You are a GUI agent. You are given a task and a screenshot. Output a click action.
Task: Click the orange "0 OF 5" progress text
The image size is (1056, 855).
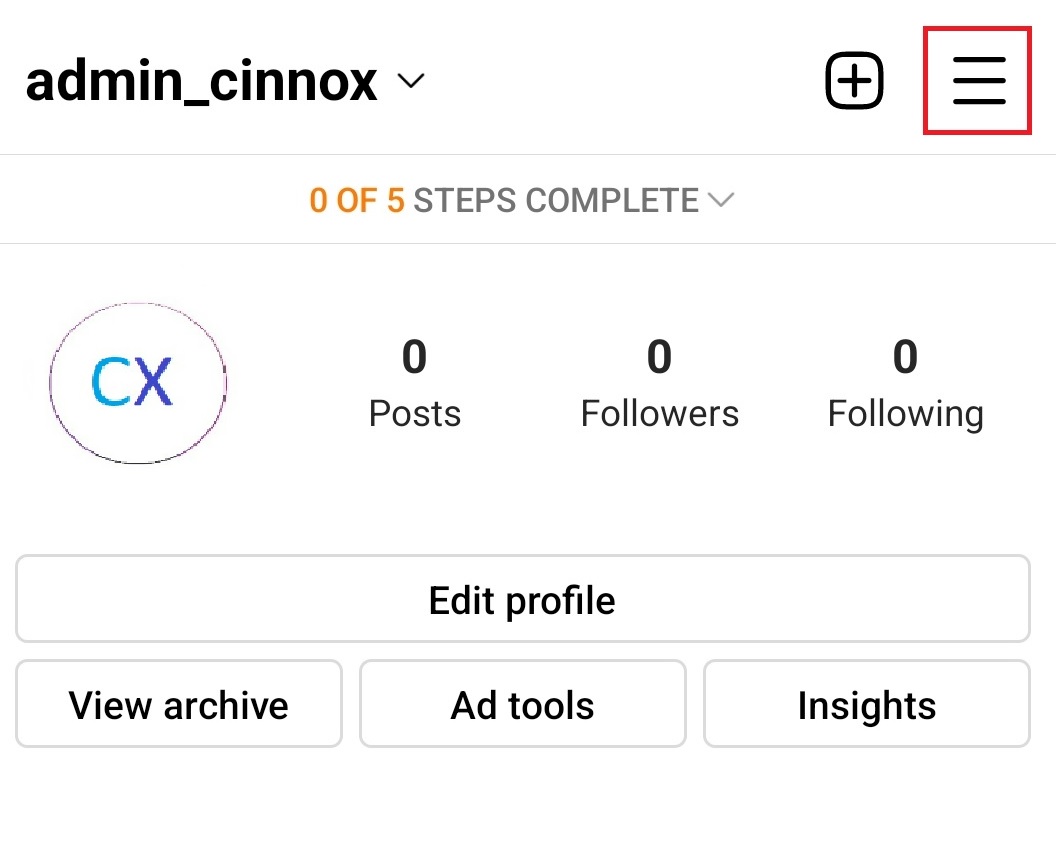(x=357, y=200)
